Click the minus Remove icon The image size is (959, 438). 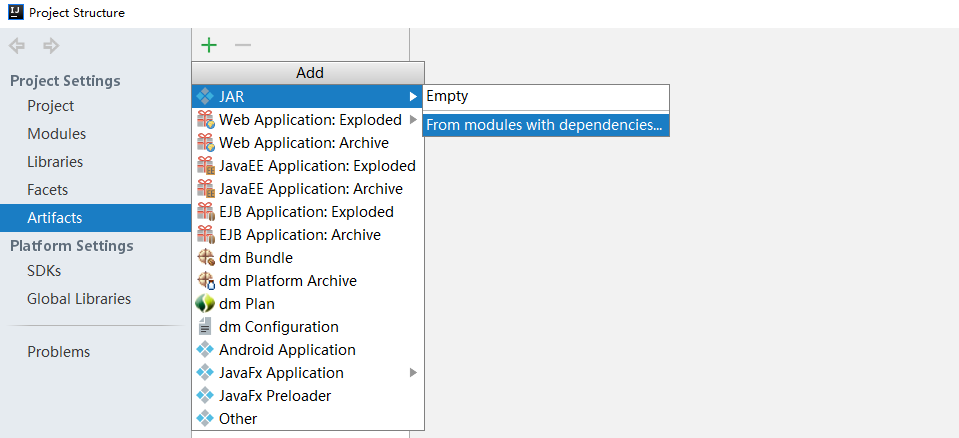click(x=242, y=45)
